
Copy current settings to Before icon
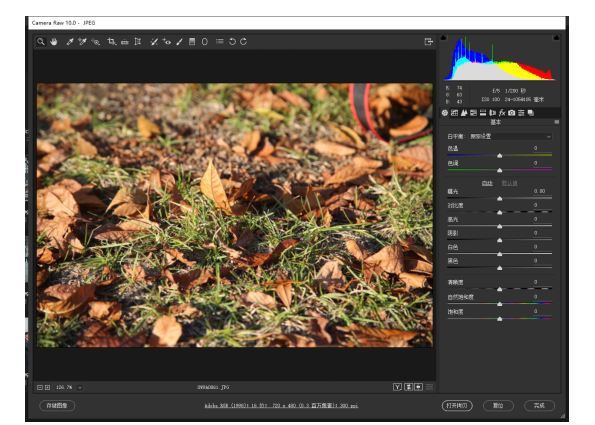[x=419, y=387]
